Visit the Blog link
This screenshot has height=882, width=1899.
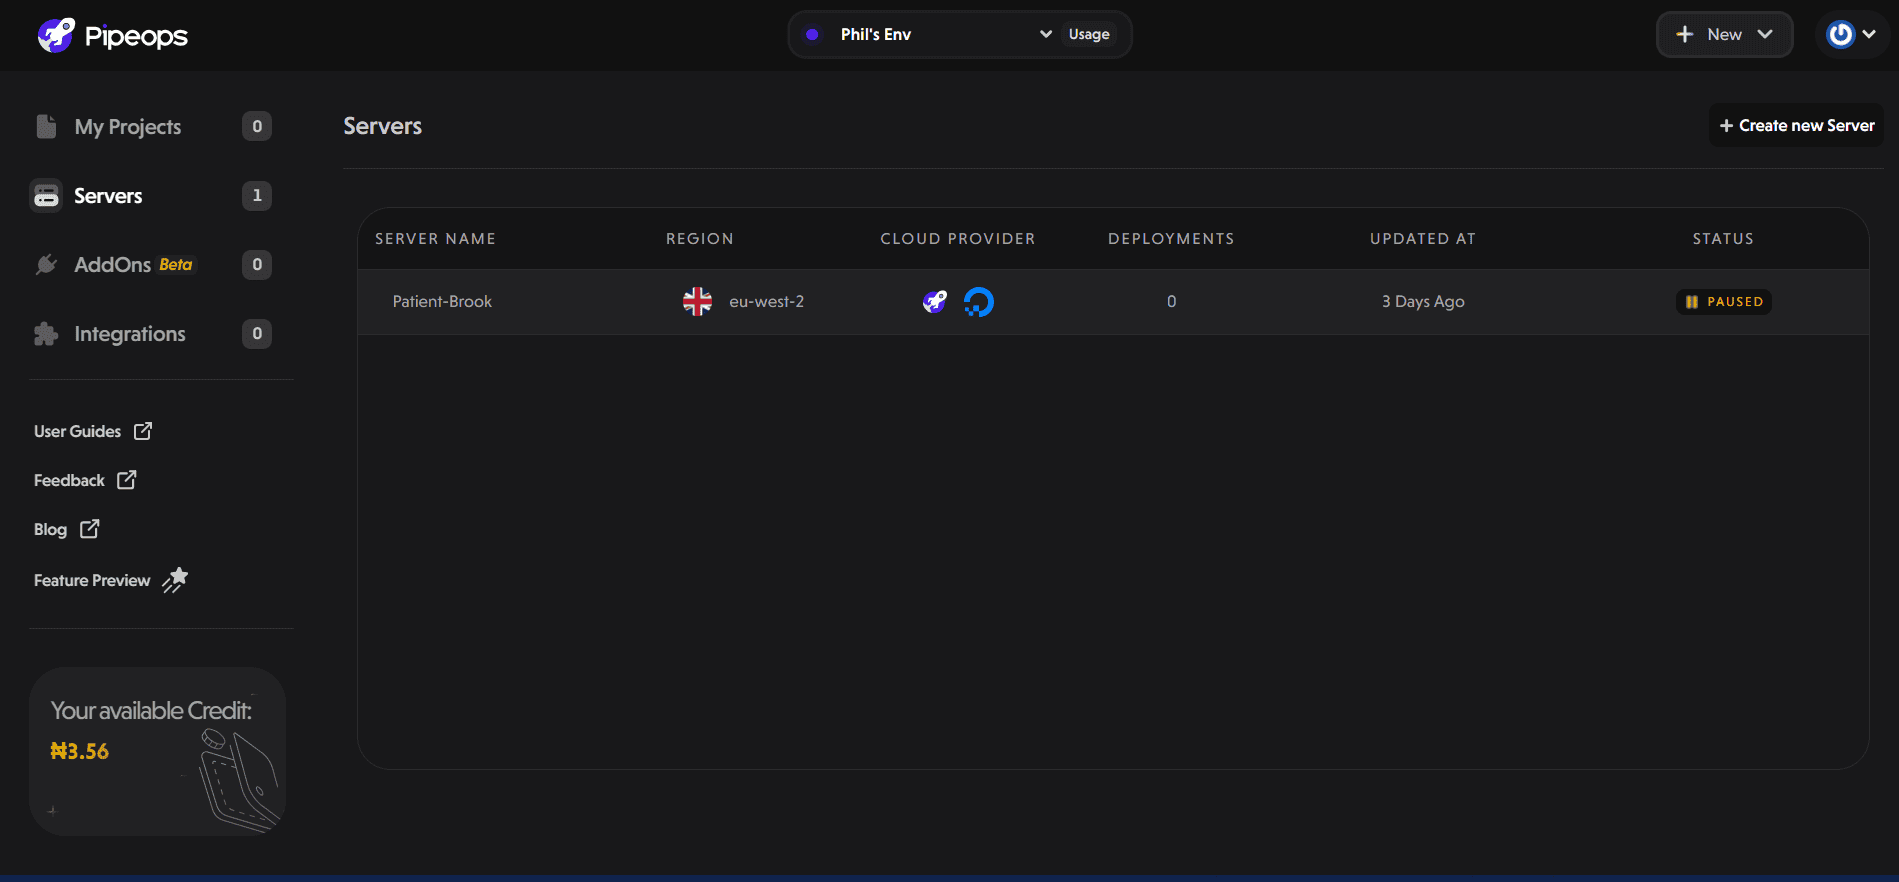(50, 529)
